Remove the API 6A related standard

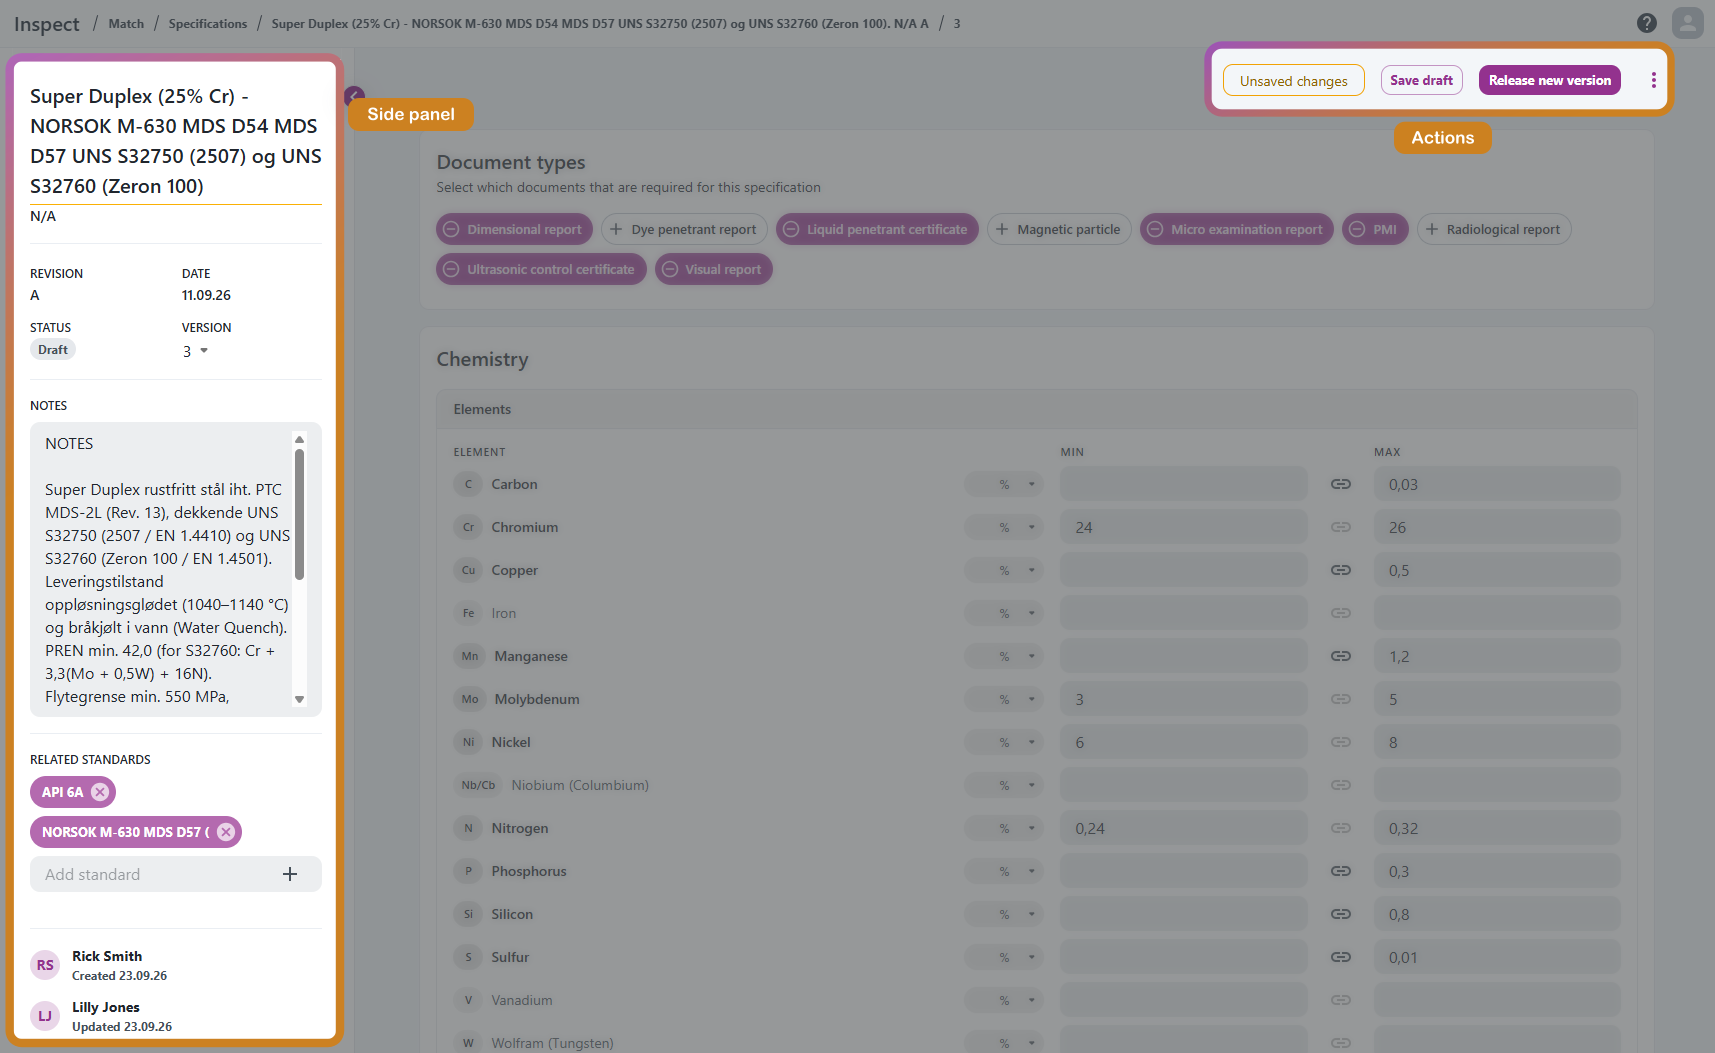click(100, 792)
